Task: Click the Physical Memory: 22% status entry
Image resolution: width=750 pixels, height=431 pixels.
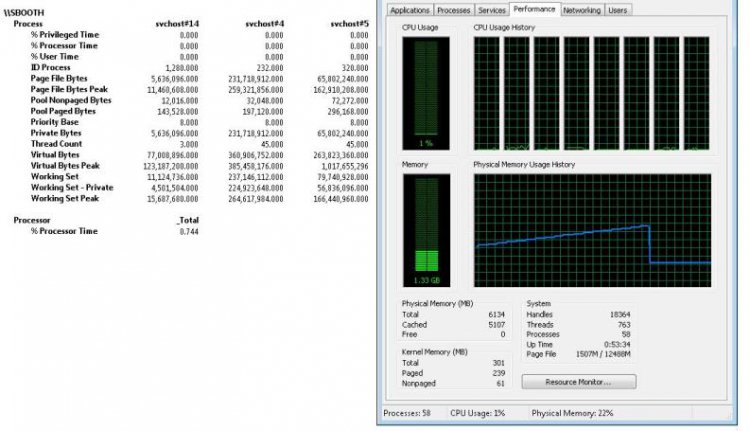Action: coord(572,413)
